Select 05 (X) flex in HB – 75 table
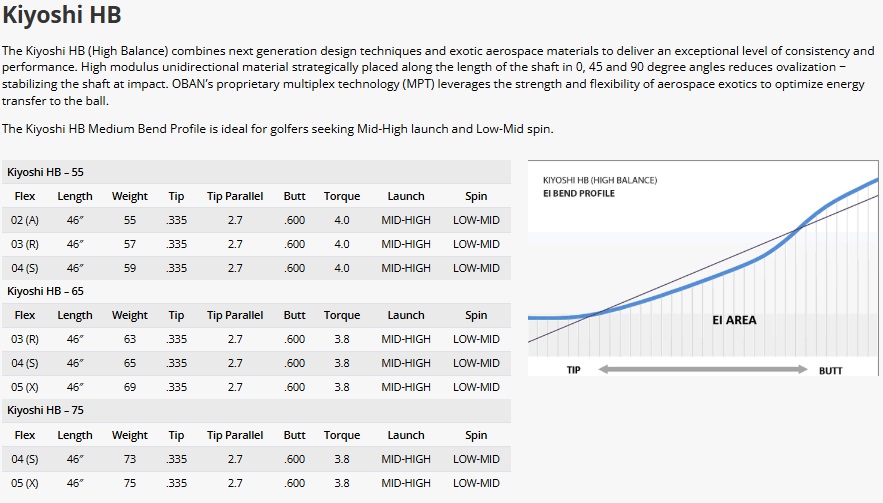This screenshot has width=883, height=503. tap(25, 483)
